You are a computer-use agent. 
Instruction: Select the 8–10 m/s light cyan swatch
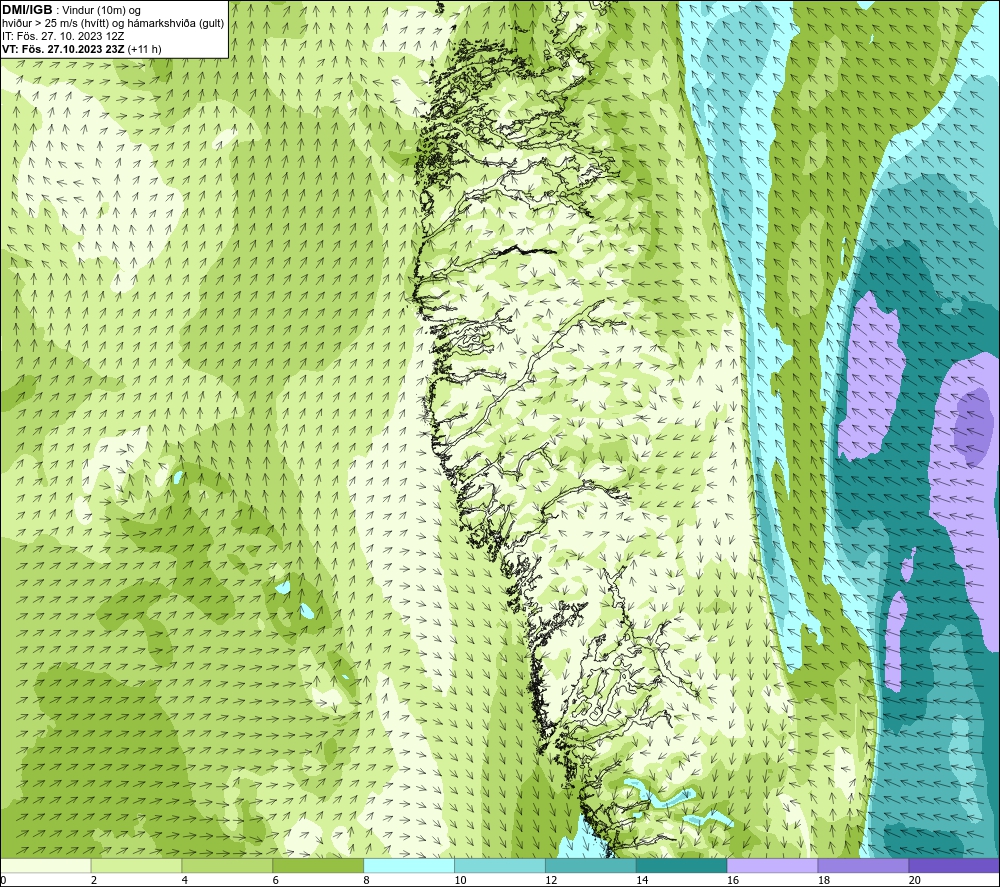409,865
